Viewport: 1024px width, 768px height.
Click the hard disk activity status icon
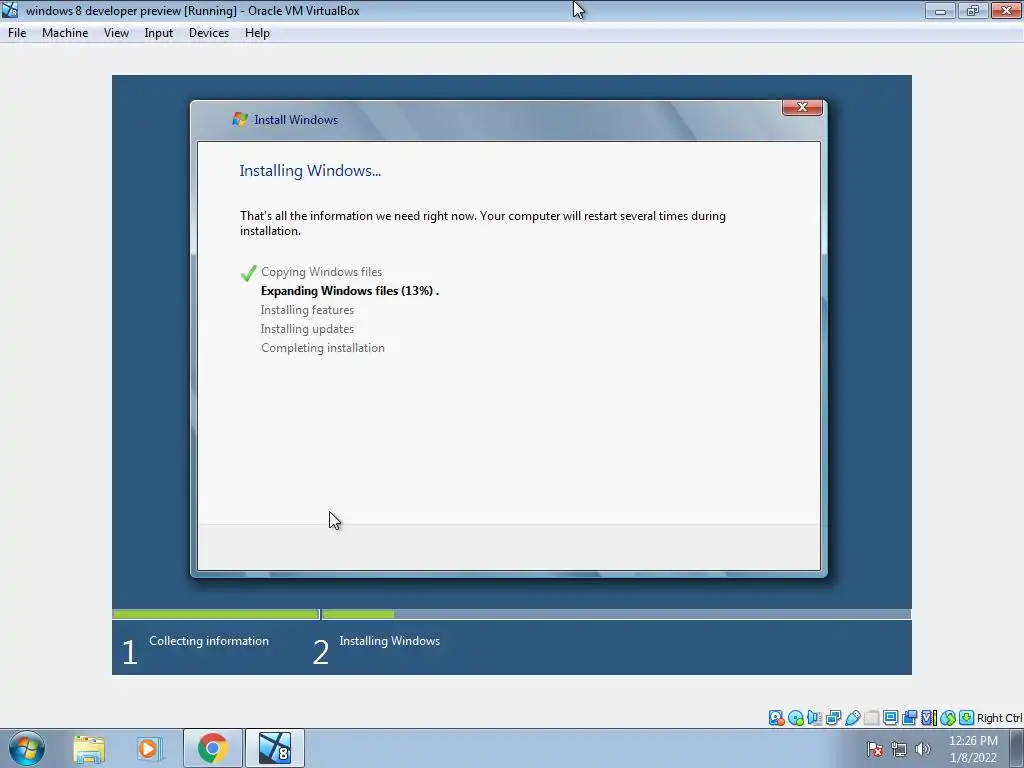point(776,718)
